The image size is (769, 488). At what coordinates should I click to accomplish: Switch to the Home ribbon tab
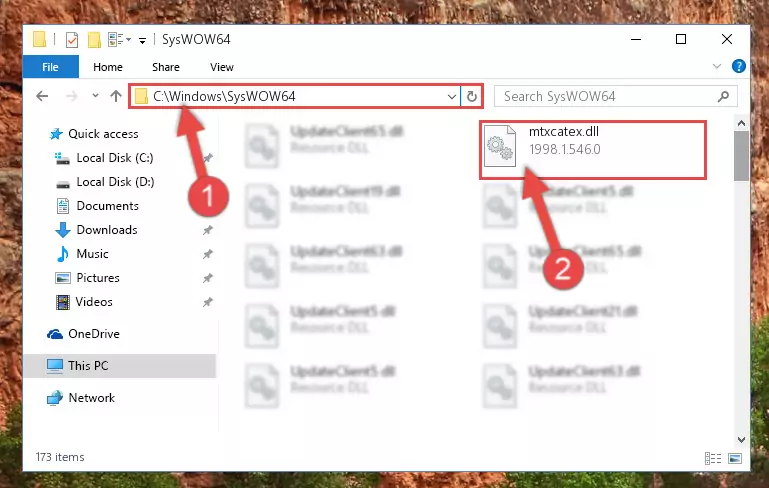tap(108, 67)
